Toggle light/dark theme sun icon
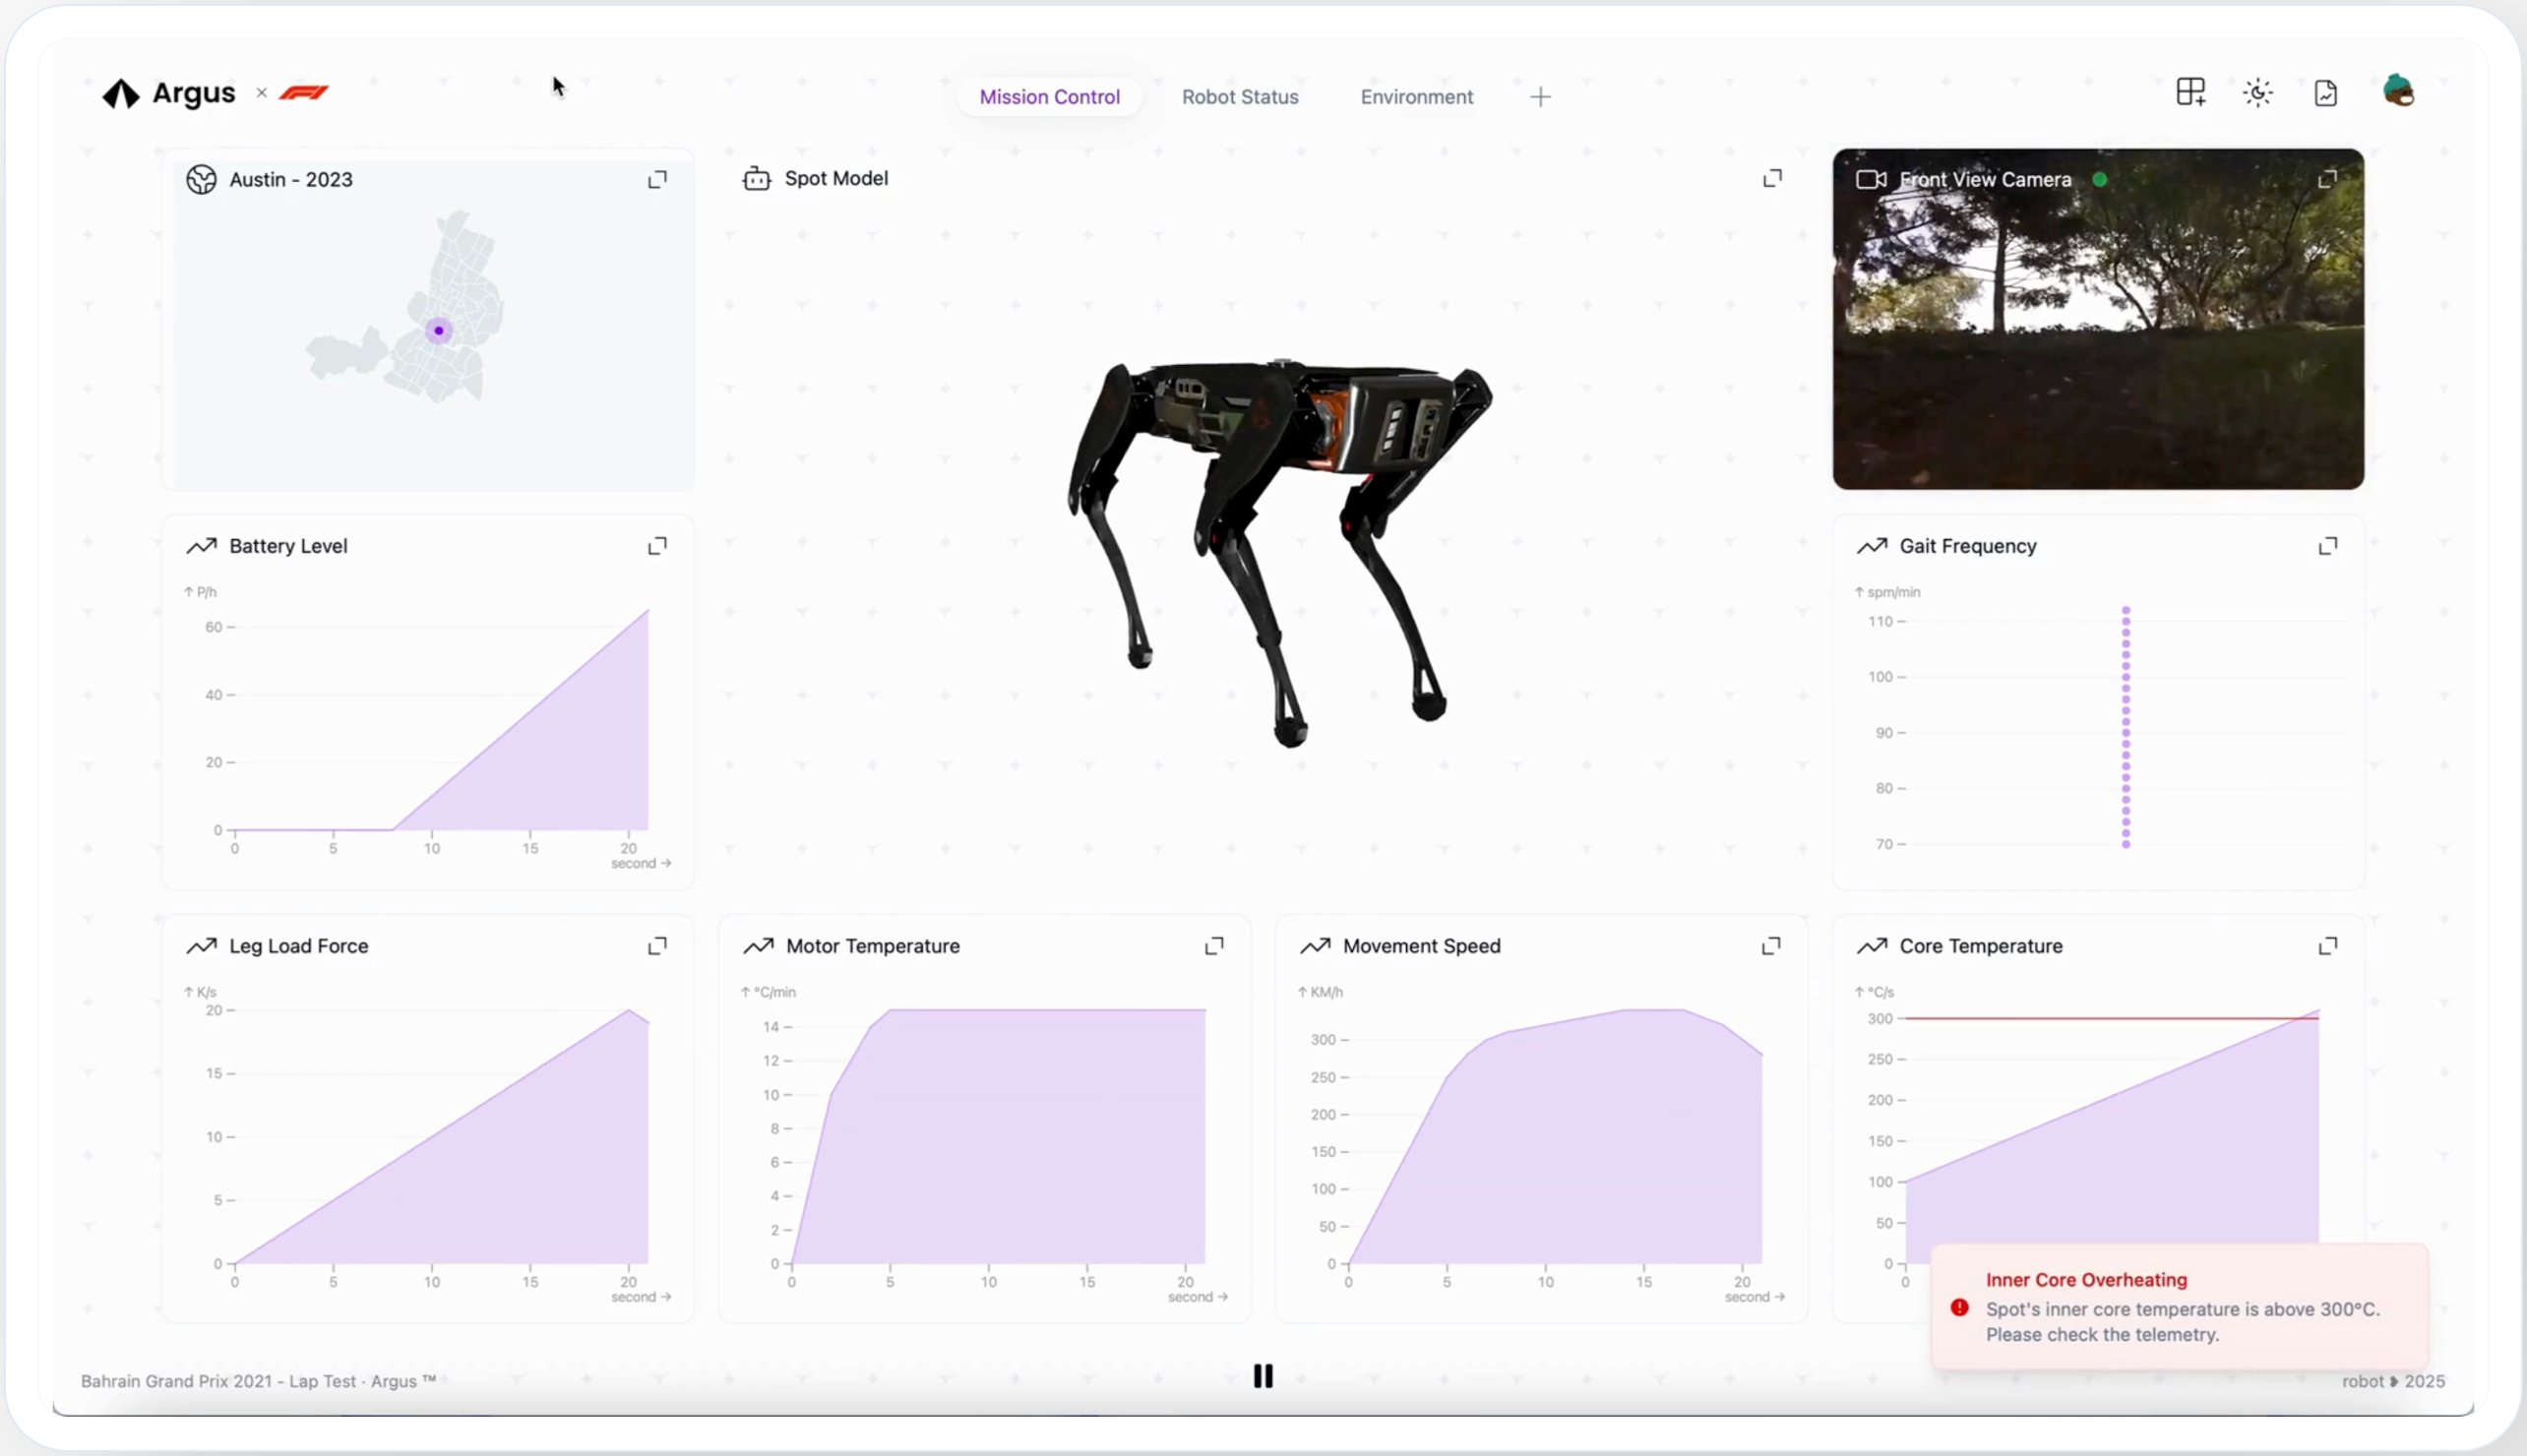This screenshot has width=2527, height=1456. [2257, 93]
